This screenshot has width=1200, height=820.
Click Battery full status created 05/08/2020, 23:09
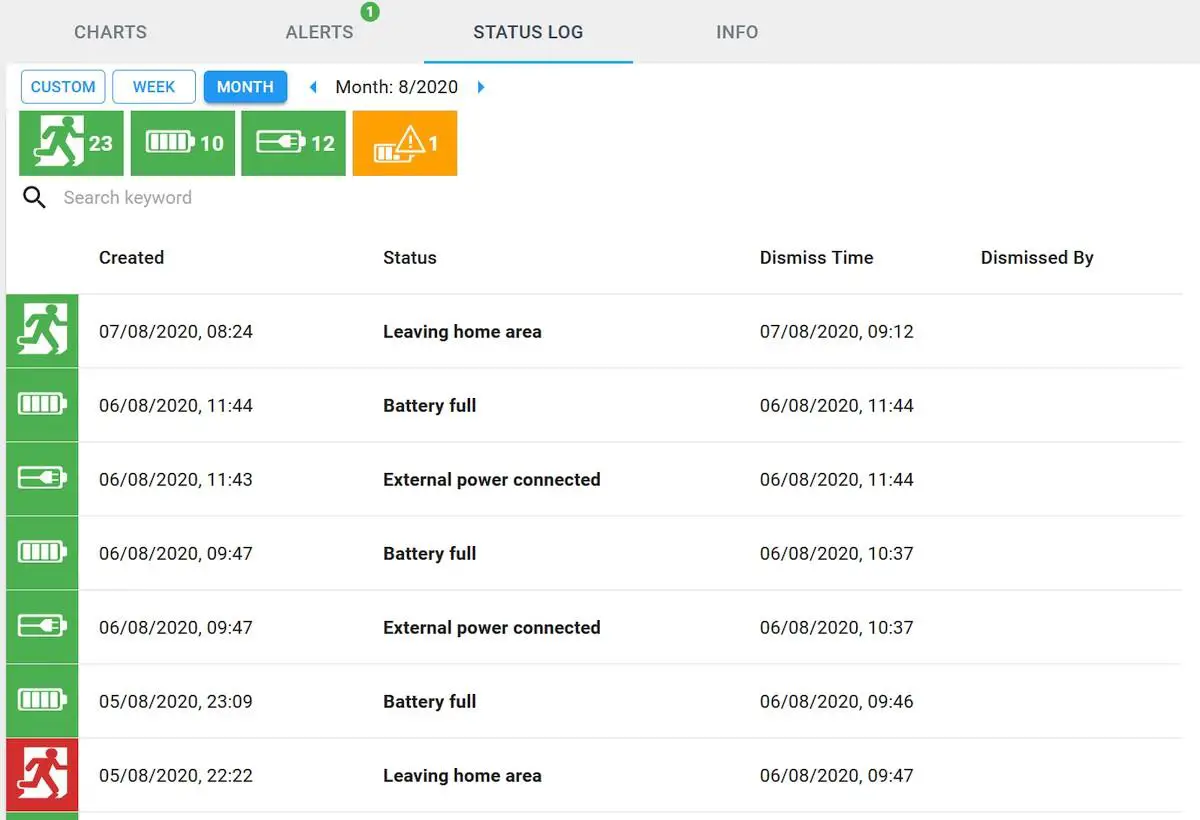429,701
